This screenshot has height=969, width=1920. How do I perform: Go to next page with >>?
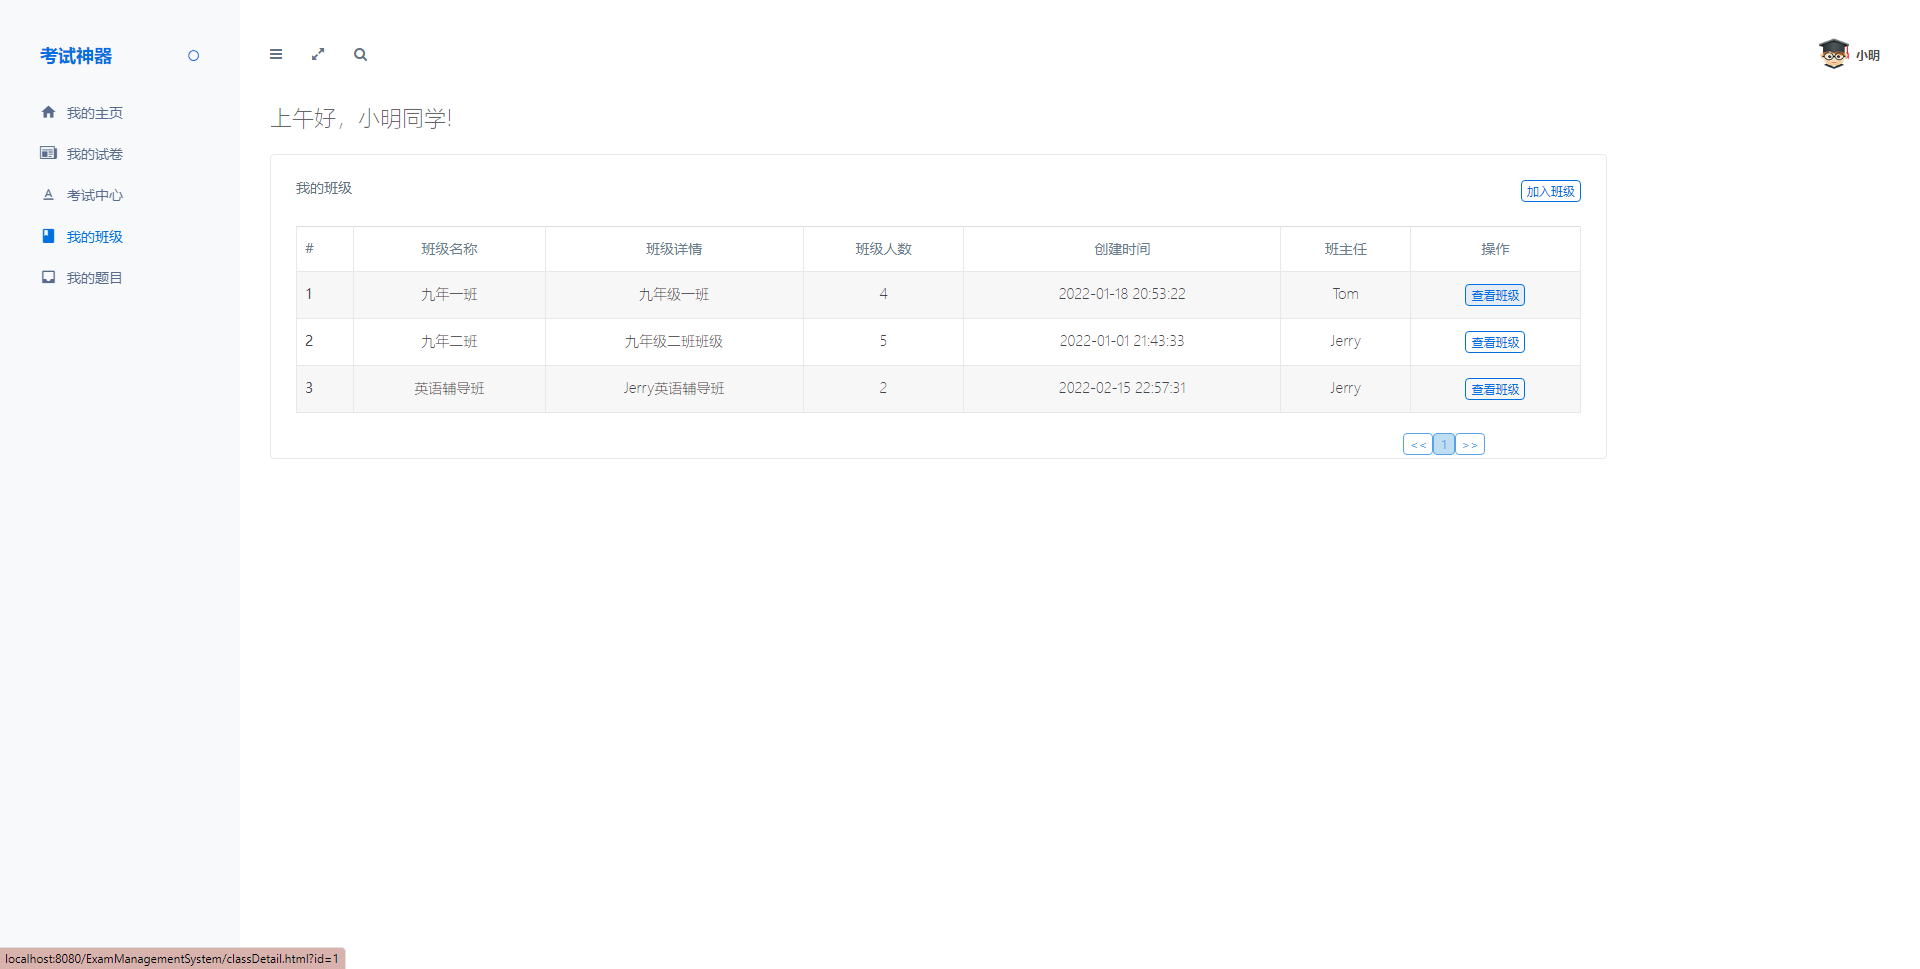click(x=1470, y=444)
